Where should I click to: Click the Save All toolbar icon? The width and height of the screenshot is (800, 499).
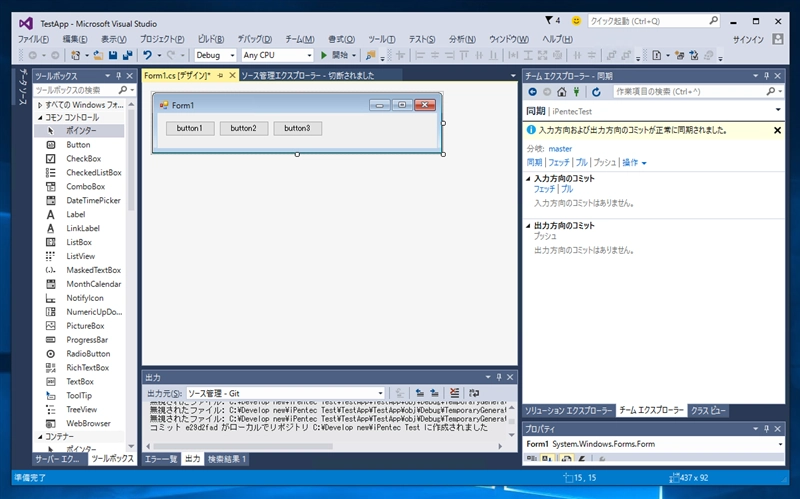127,55
